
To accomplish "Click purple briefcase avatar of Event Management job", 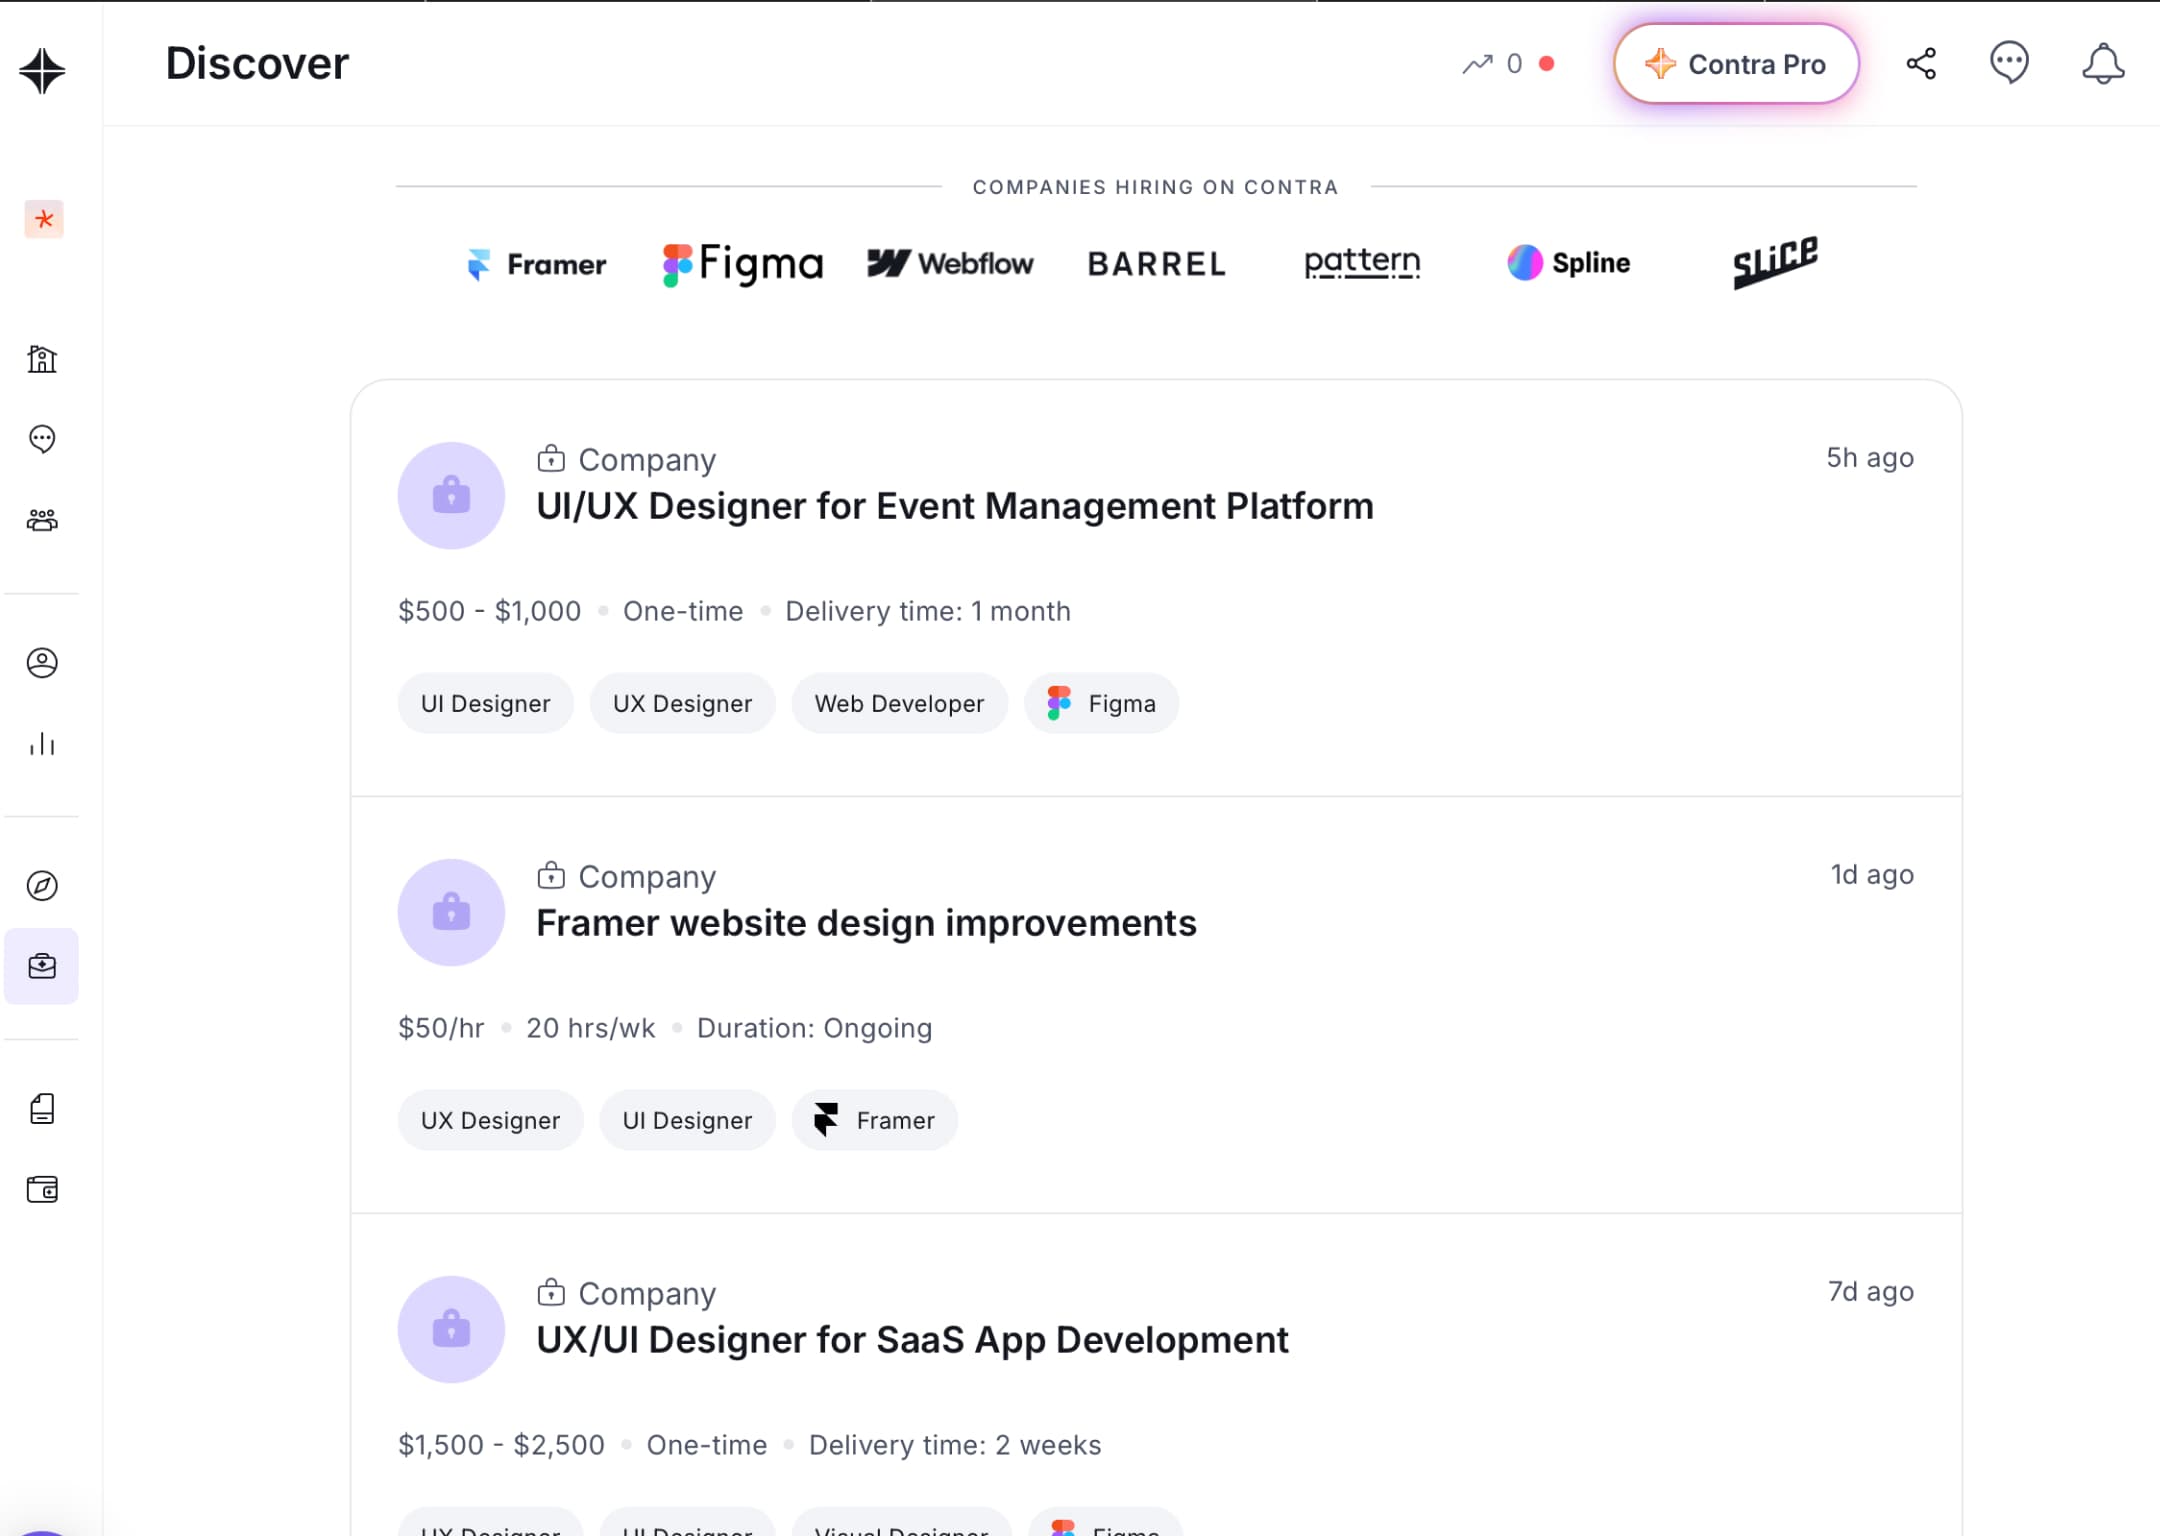I will tap(451, 495).
